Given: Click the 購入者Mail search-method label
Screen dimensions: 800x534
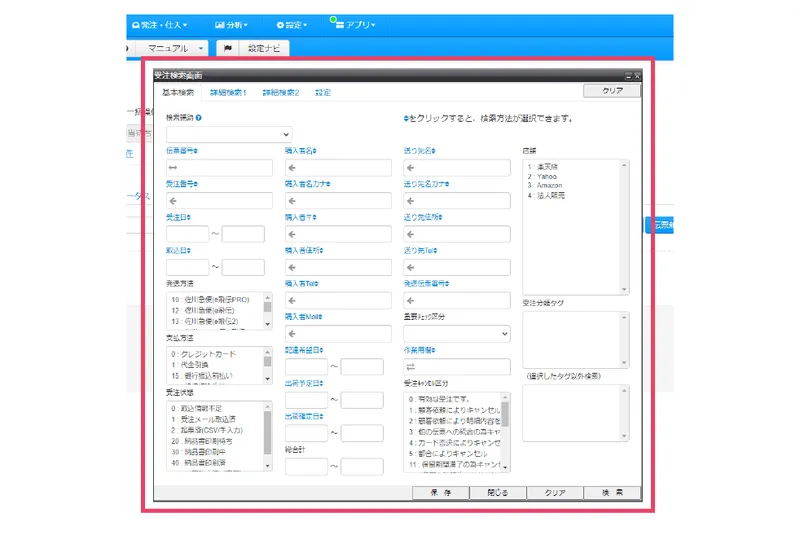Looking at the screenshot, I should [304, 317].
